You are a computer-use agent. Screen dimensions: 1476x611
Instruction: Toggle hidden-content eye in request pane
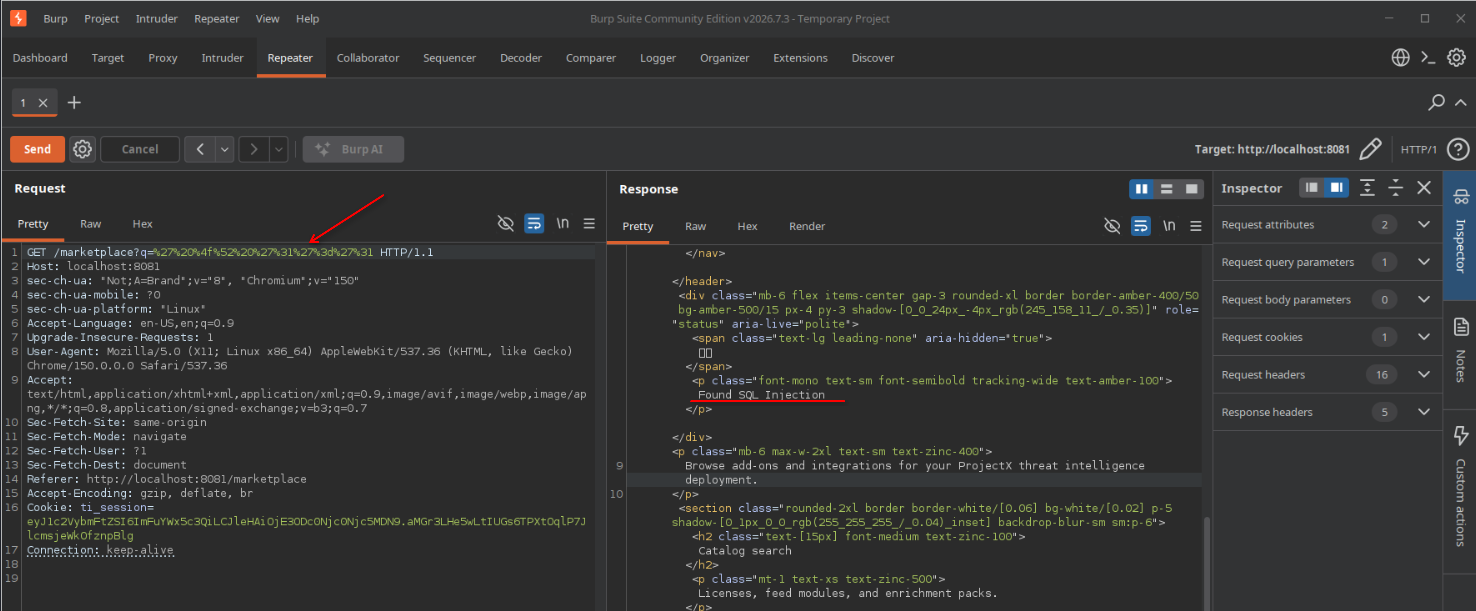[x=506, y=224]
